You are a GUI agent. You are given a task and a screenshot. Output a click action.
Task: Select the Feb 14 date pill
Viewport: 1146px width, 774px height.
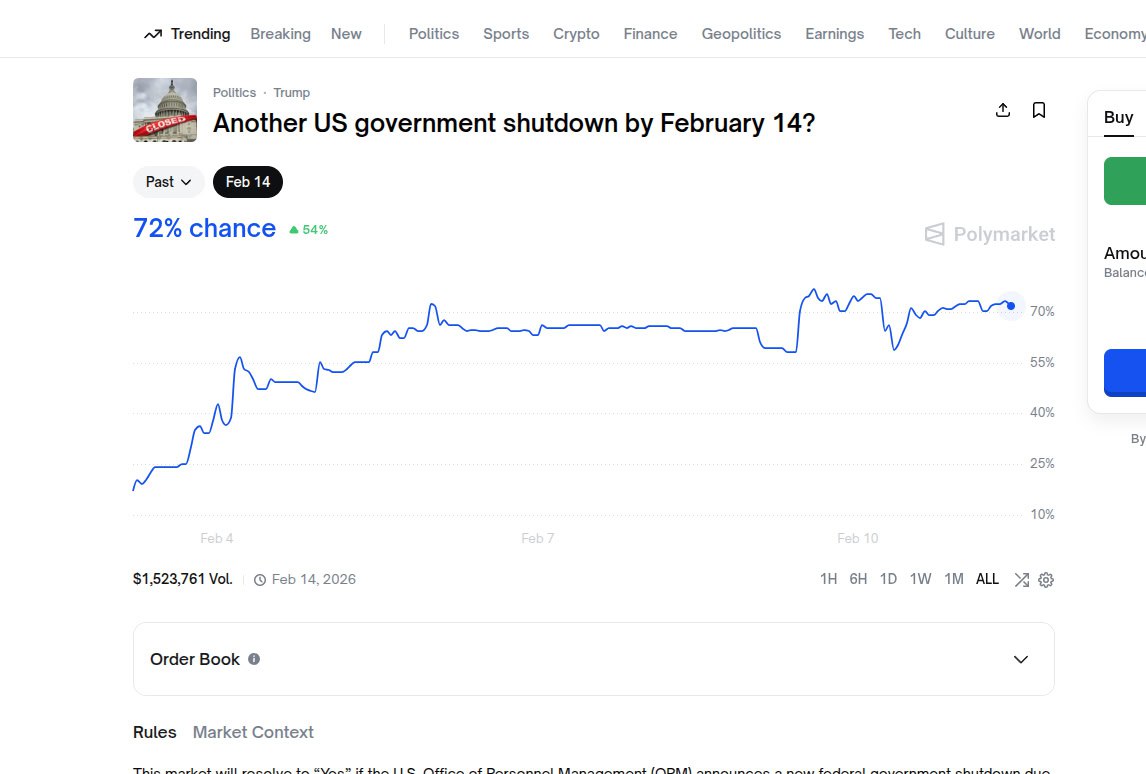248,182
